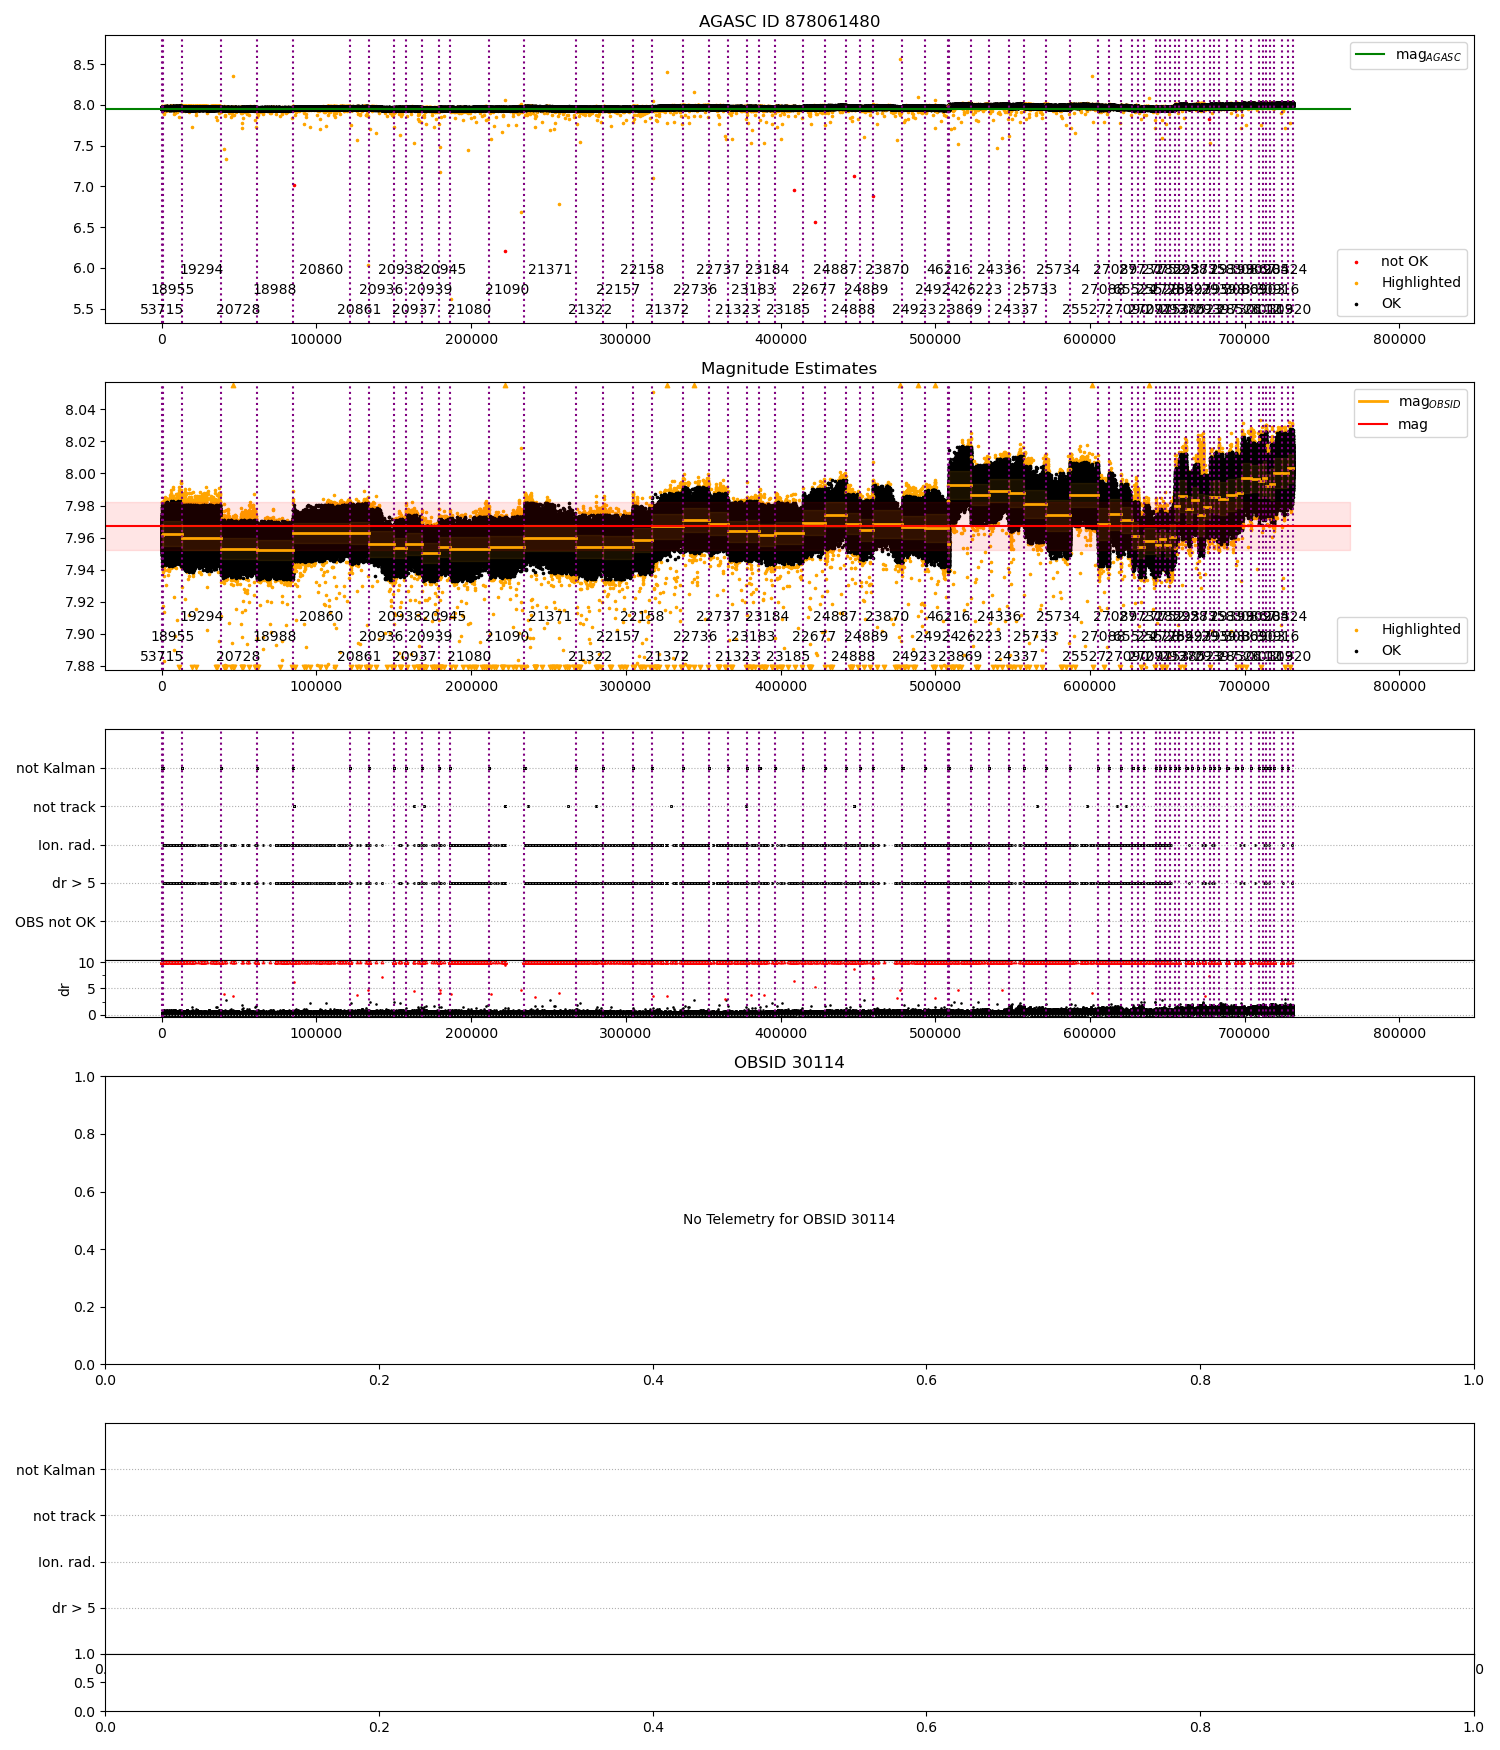Click the 'Magnitude Estimates' plot title
This screenshot has height=1750, width=1500.
click(x=789, y=369)
